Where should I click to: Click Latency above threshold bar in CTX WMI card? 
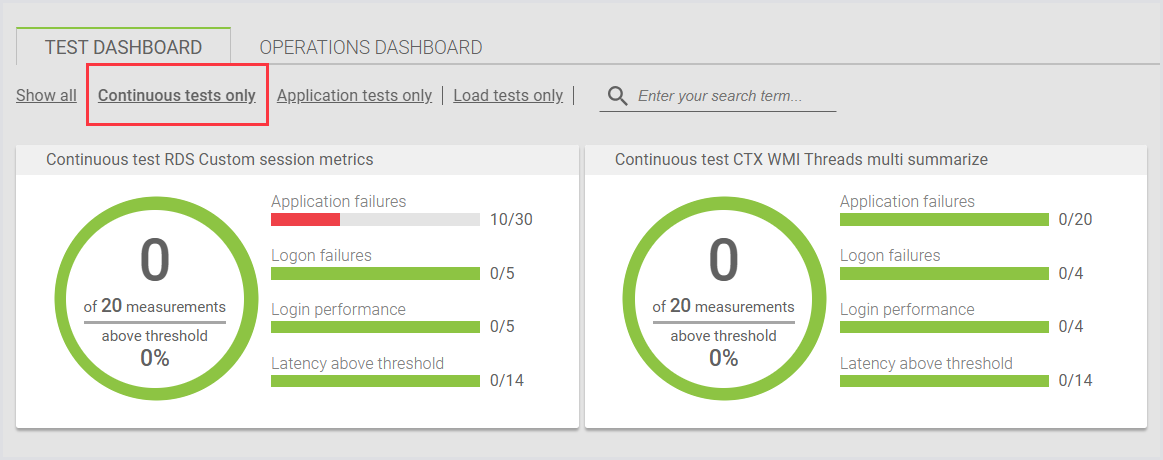tap(944, 380)
